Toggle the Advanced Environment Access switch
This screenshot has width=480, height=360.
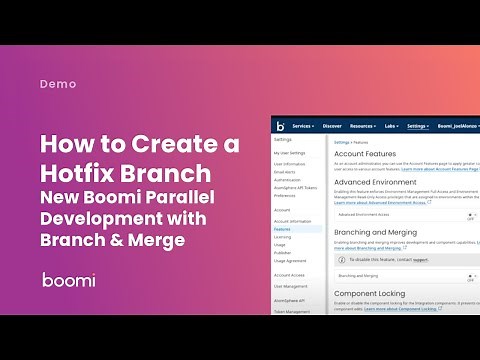click(471, 216)
